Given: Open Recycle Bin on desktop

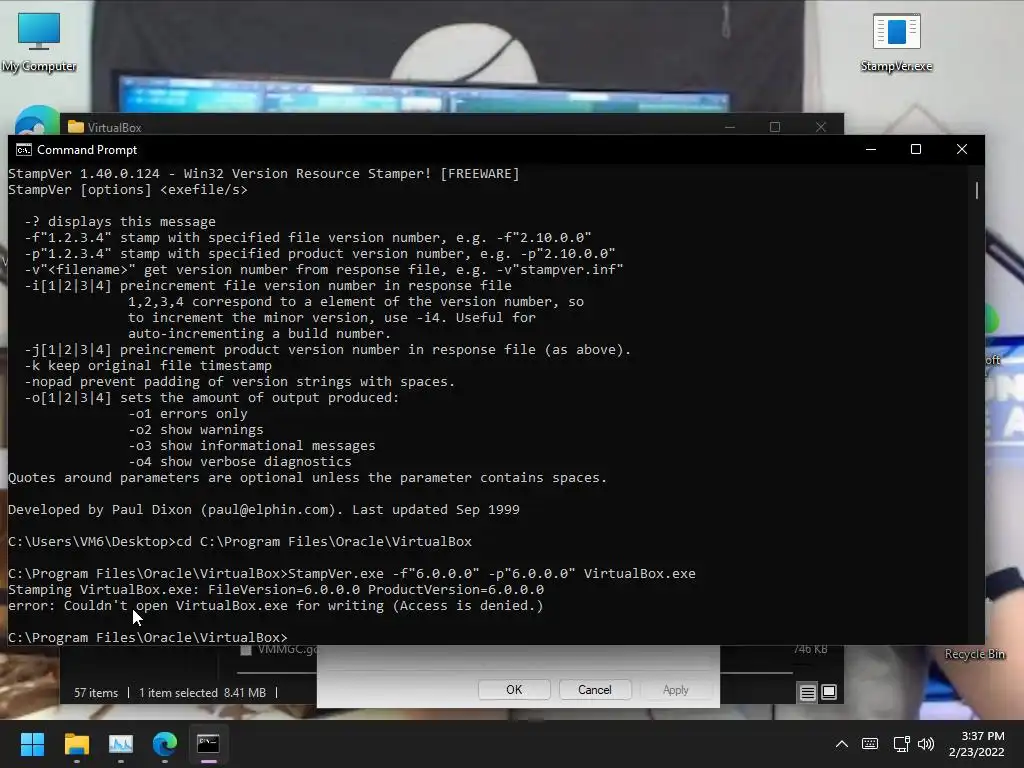Looking at the screenshot, I should coord(974,654).
